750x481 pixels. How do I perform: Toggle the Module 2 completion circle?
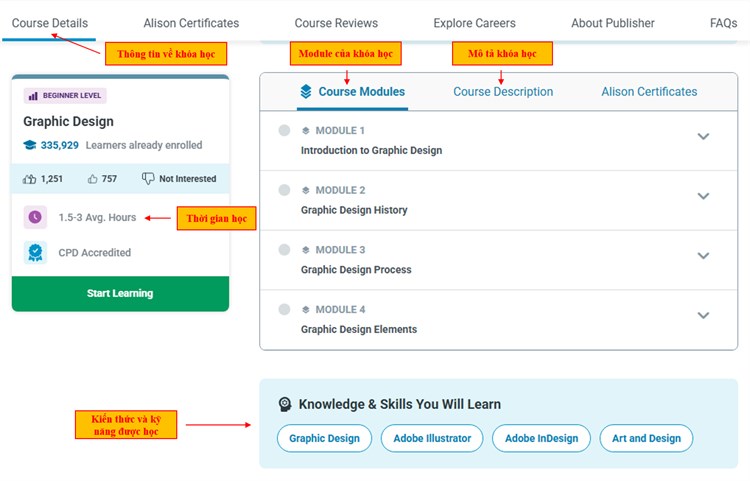pyautogui.click(x=285, y=190)
